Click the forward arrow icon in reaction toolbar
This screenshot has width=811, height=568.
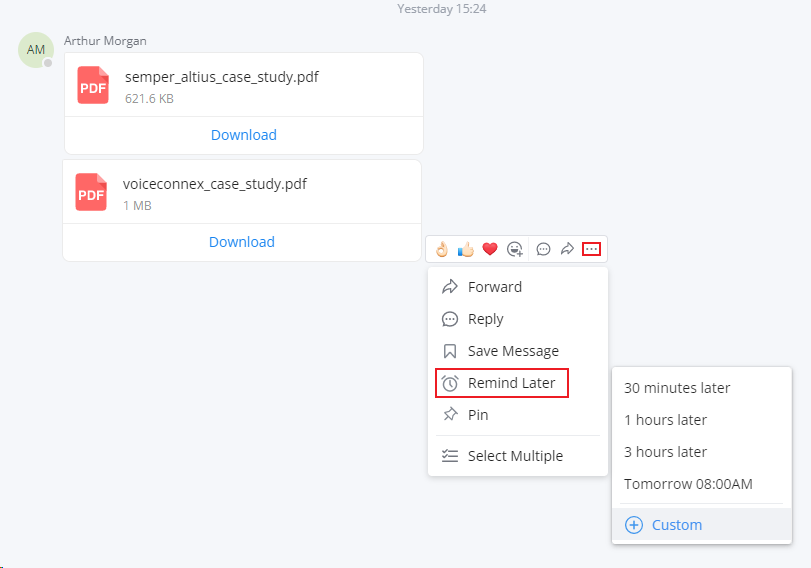pos(567,249)
